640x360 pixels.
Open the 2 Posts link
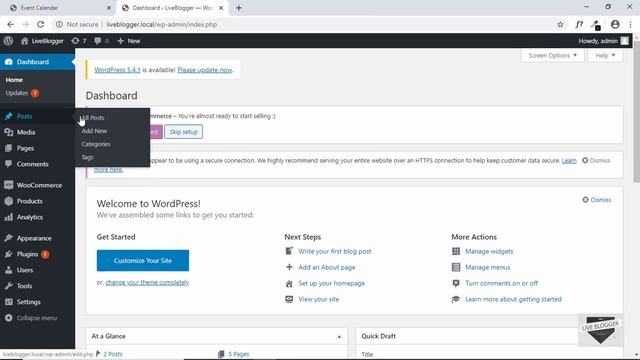[113, 354]
